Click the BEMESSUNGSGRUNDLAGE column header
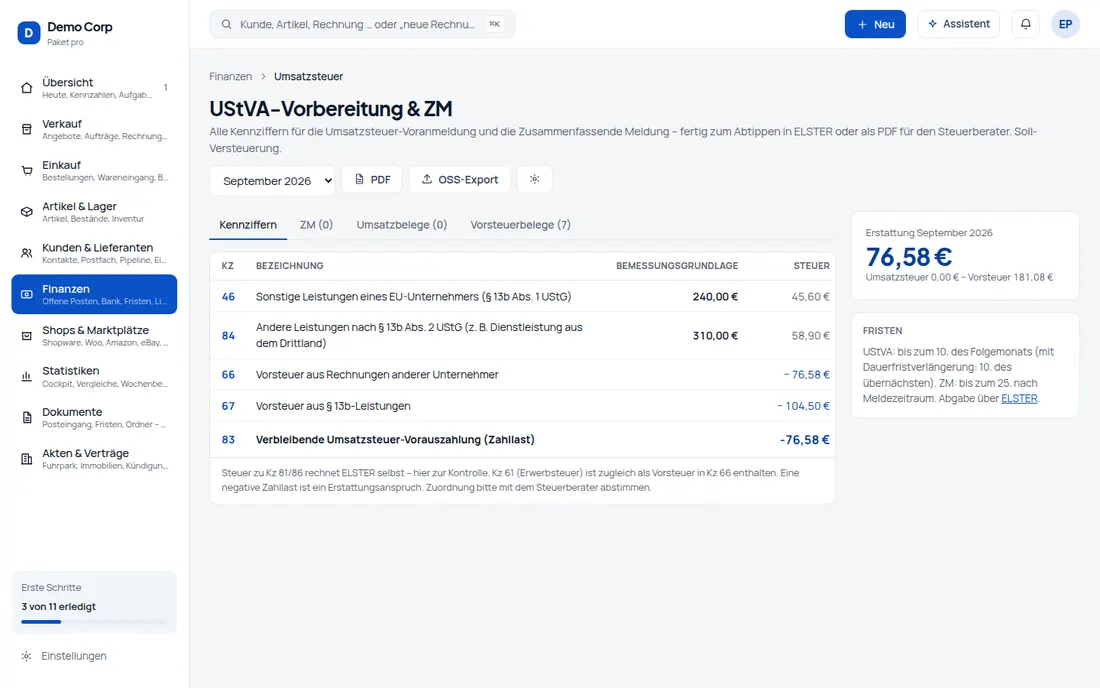Image resolution: width=1100 pixels, height=688 pixels. coord(676,266)
